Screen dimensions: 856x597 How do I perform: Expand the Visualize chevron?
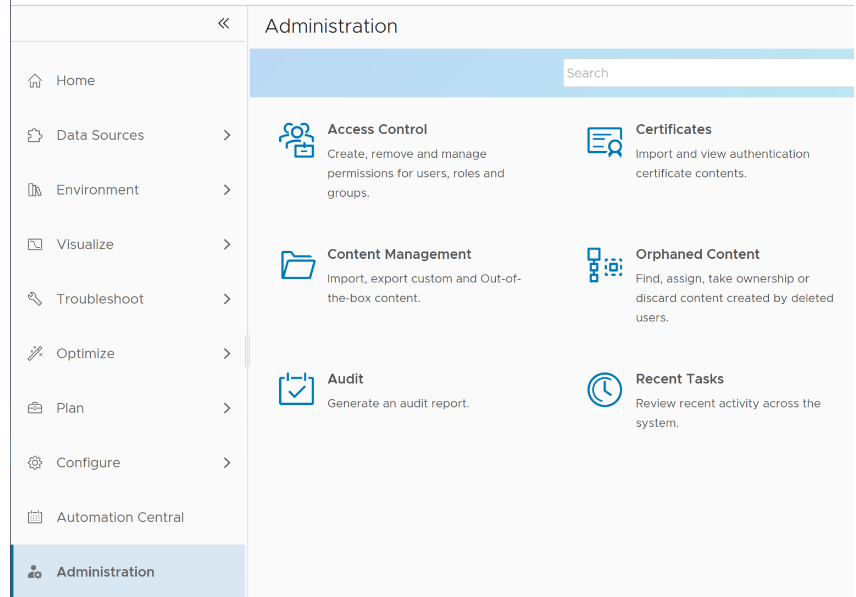click(227, 244)
